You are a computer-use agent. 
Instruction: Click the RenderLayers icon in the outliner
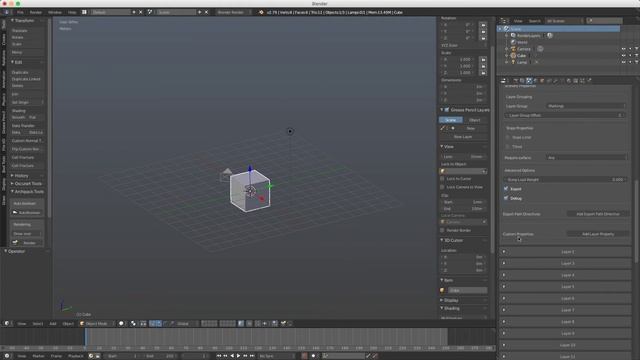click(513, 36)
